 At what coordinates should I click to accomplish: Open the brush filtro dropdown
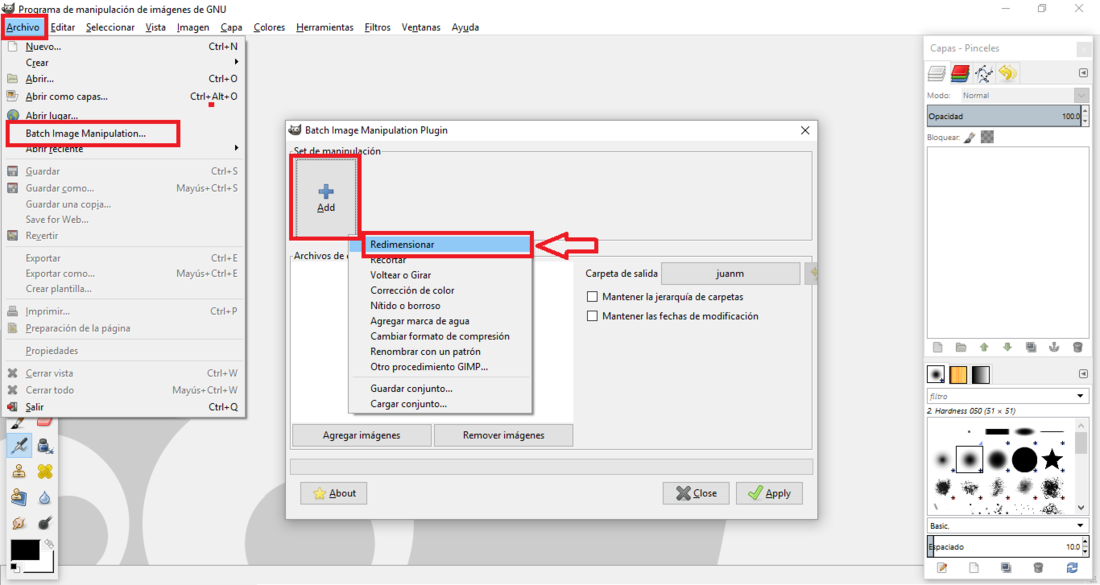(1080, 396)
